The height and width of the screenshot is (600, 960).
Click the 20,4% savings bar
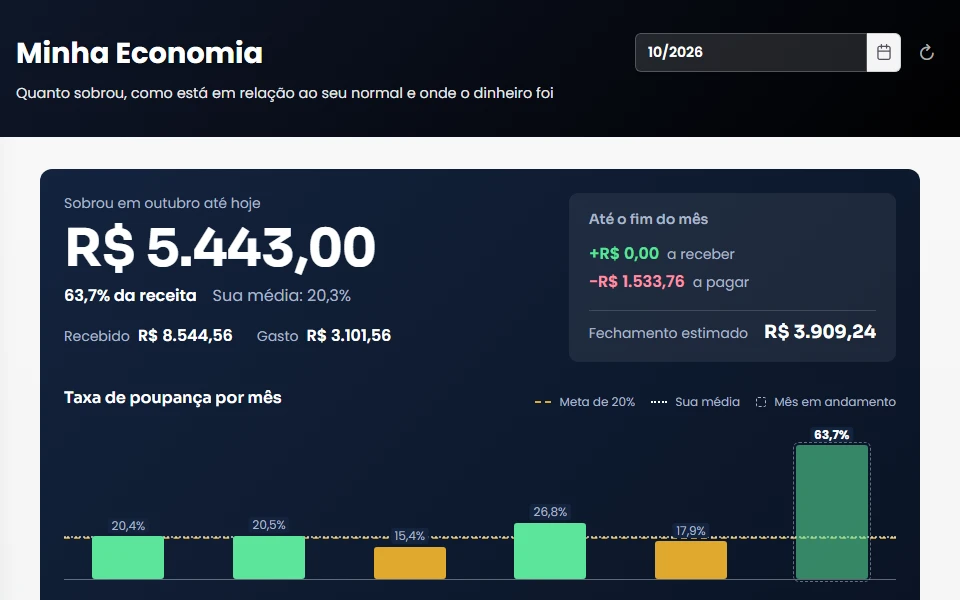128,557
